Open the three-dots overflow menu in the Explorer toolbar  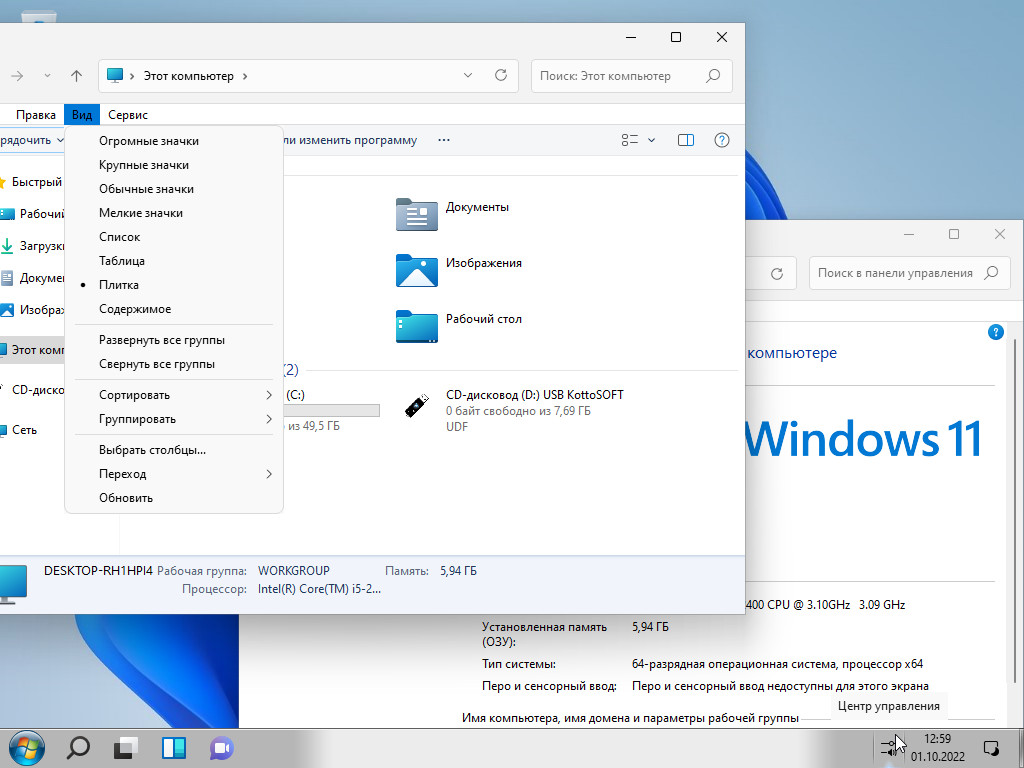pyautogui.click(x=444, y=140)
